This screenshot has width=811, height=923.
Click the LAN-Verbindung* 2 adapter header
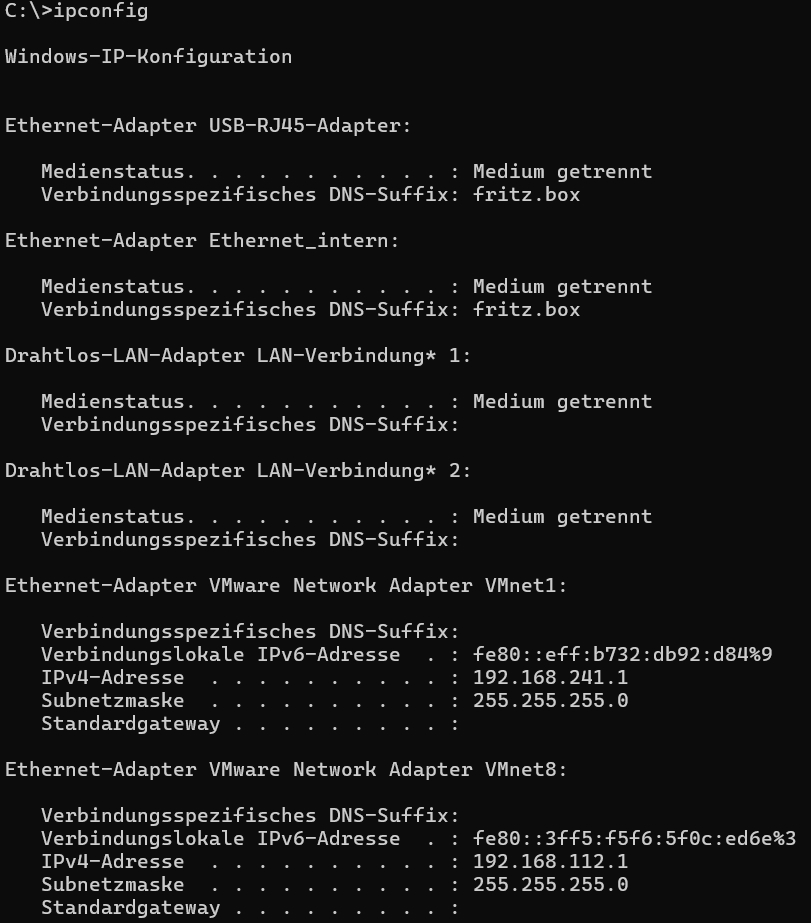pos(238,470)
